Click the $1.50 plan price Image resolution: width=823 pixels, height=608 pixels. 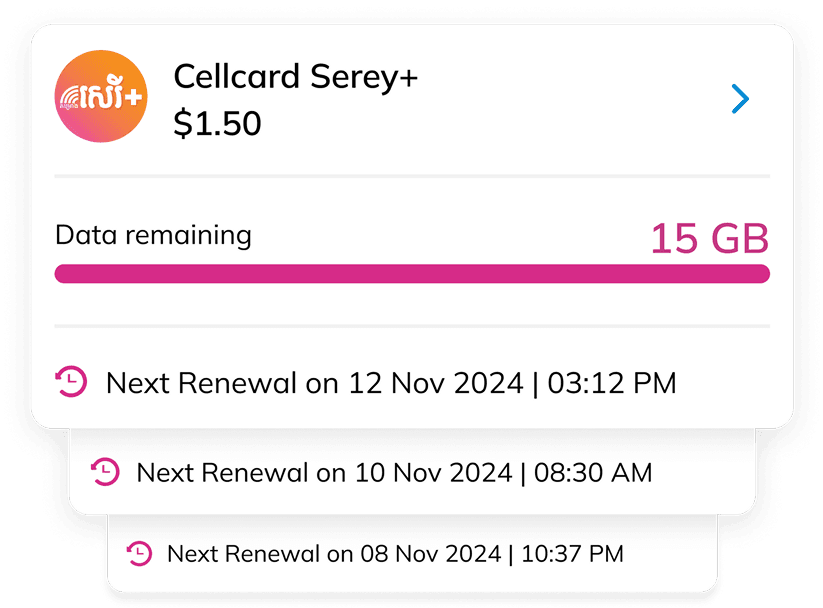click(x=217, y=123)
